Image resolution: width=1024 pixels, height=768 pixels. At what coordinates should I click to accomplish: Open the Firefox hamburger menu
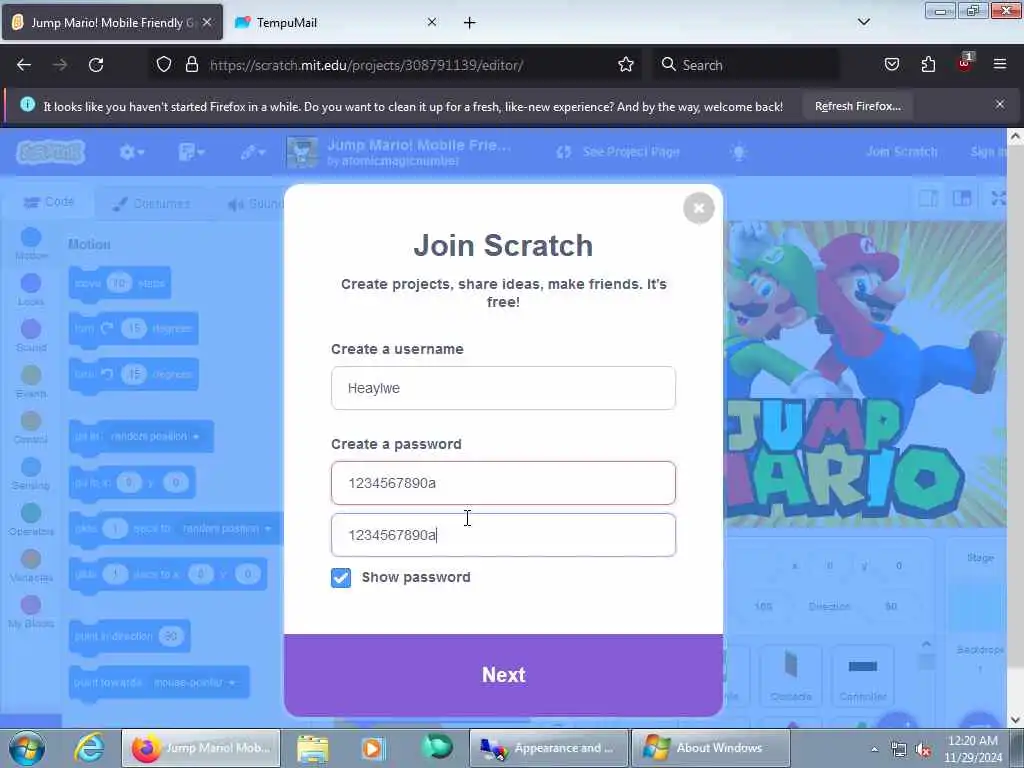tap(1000, 65)
